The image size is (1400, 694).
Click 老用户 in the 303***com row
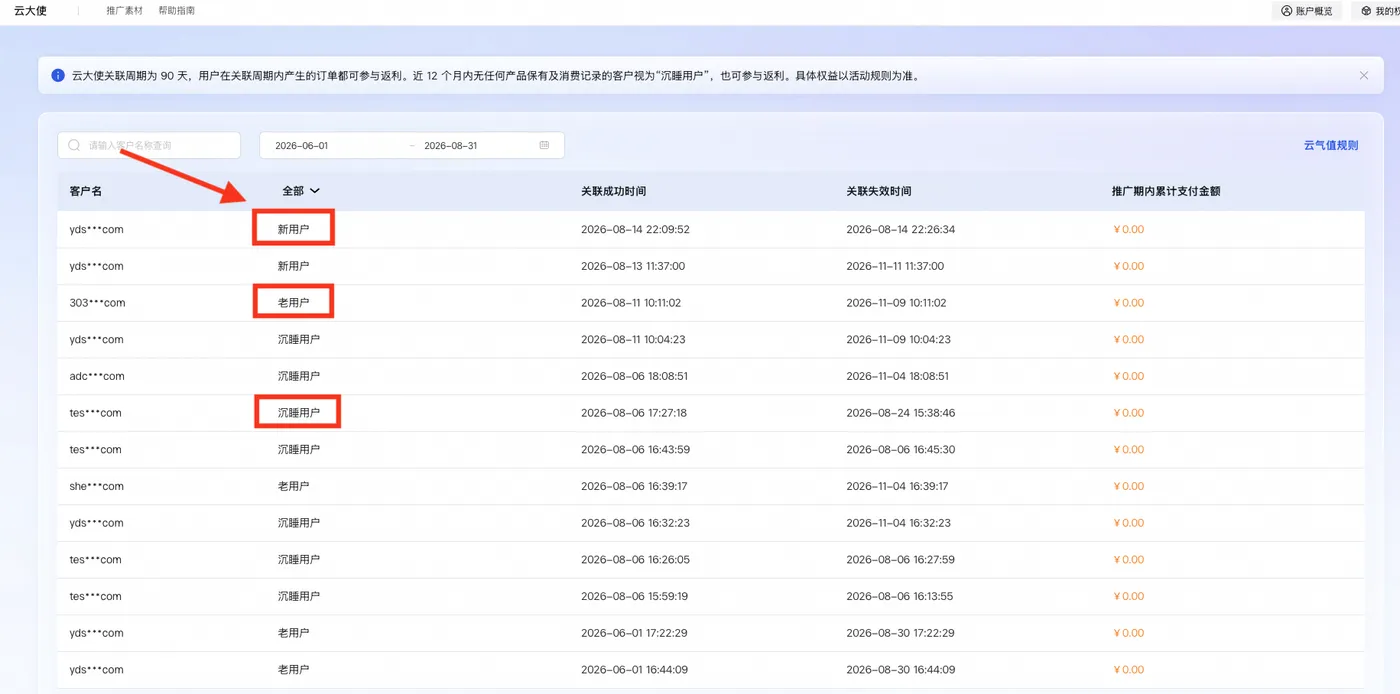[x=293, y=303]
